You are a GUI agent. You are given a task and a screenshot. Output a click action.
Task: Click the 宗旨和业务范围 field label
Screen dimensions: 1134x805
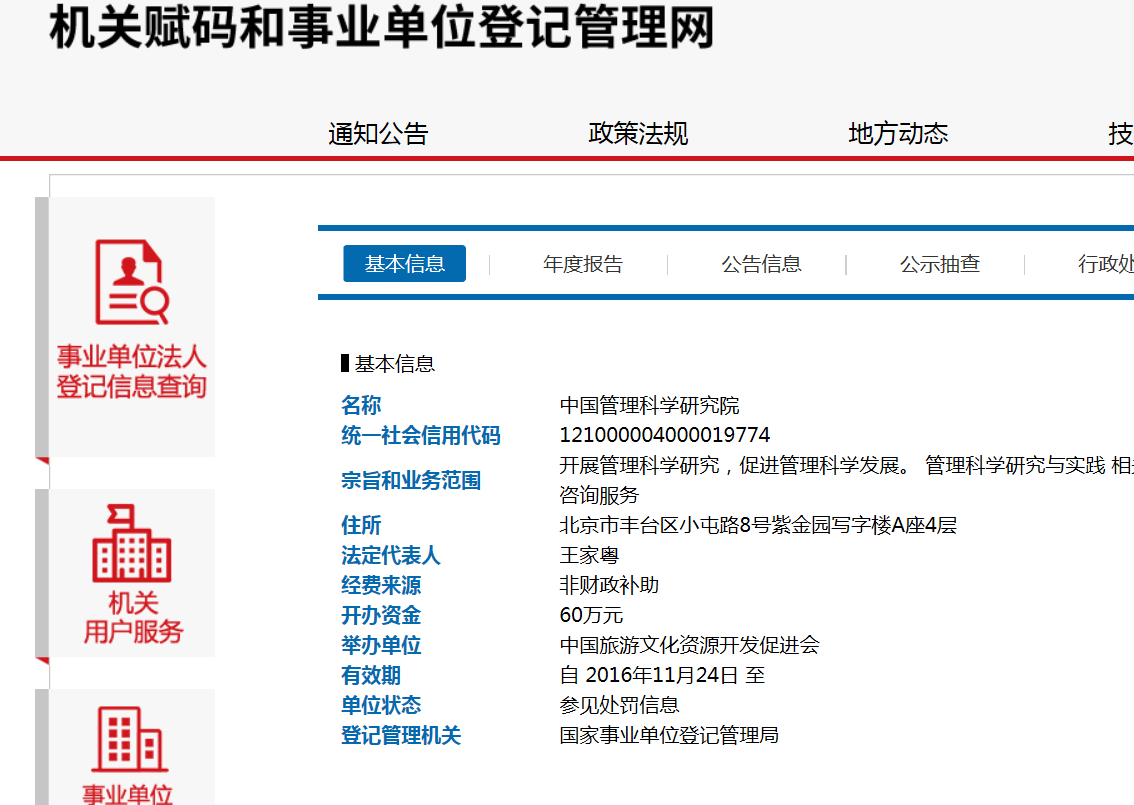coord(411,480)
